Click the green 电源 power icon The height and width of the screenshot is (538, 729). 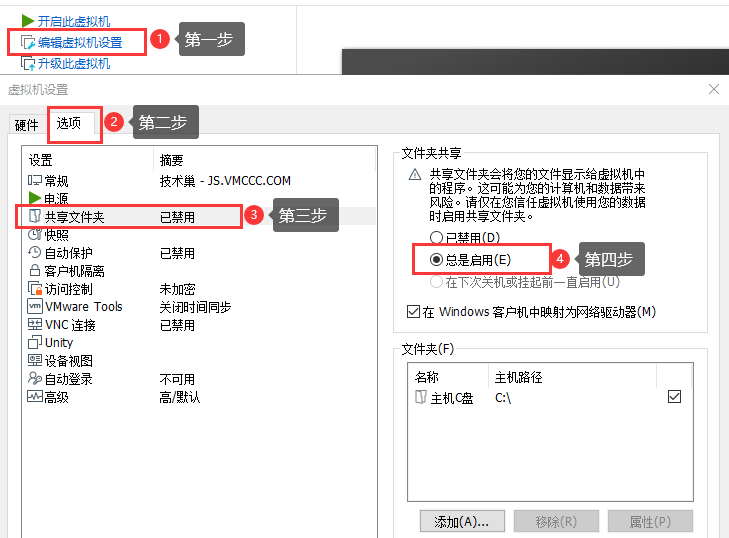click(x=35, y=198)
